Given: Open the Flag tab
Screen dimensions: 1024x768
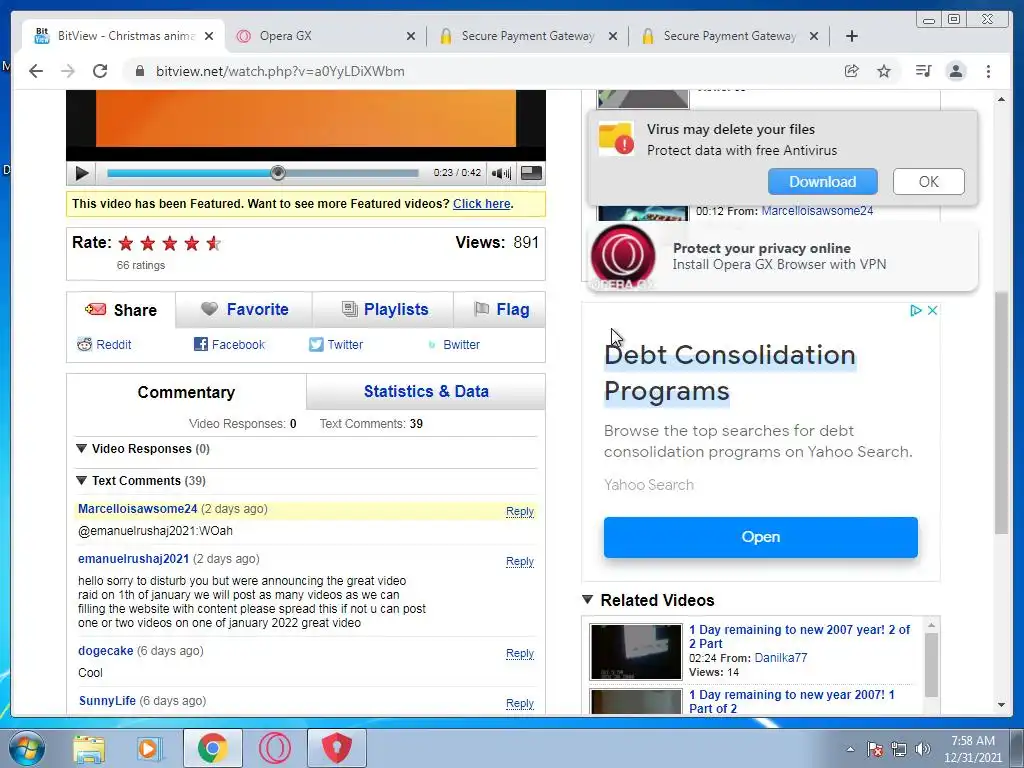Looking at the screenshot, I should [x=500, y=310].
